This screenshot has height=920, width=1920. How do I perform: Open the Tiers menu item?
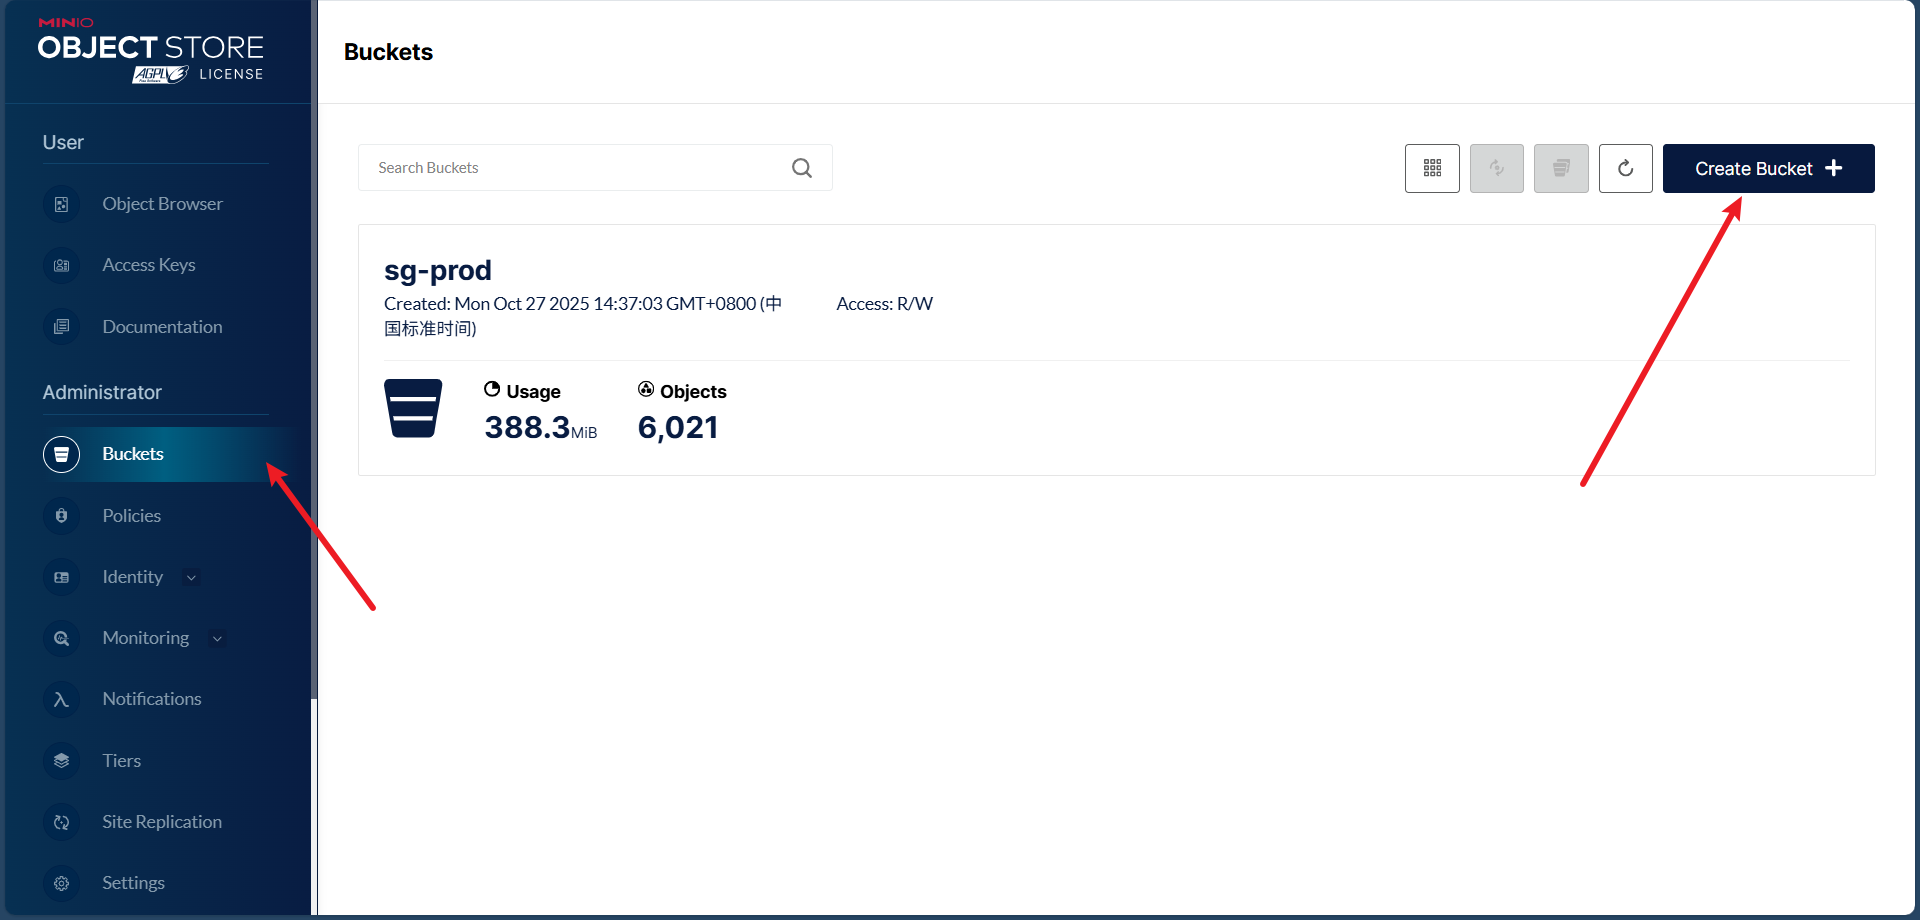point(121,761)
